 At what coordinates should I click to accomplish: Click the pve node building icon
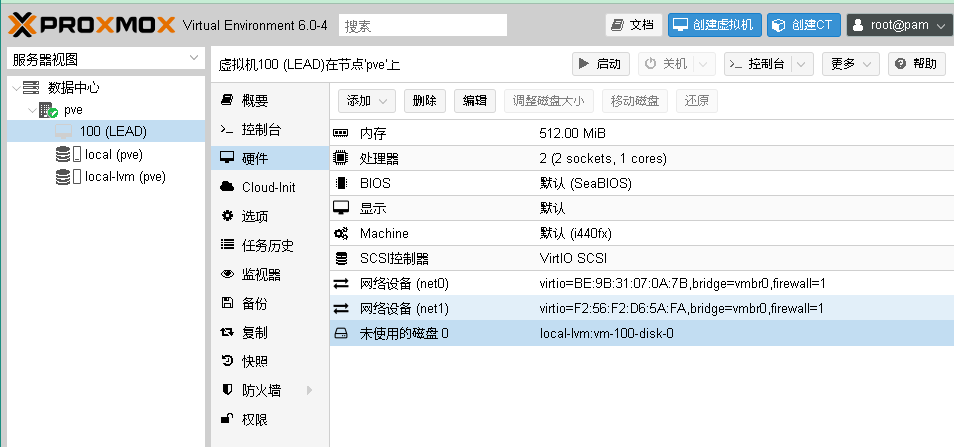tap(48, 110)
